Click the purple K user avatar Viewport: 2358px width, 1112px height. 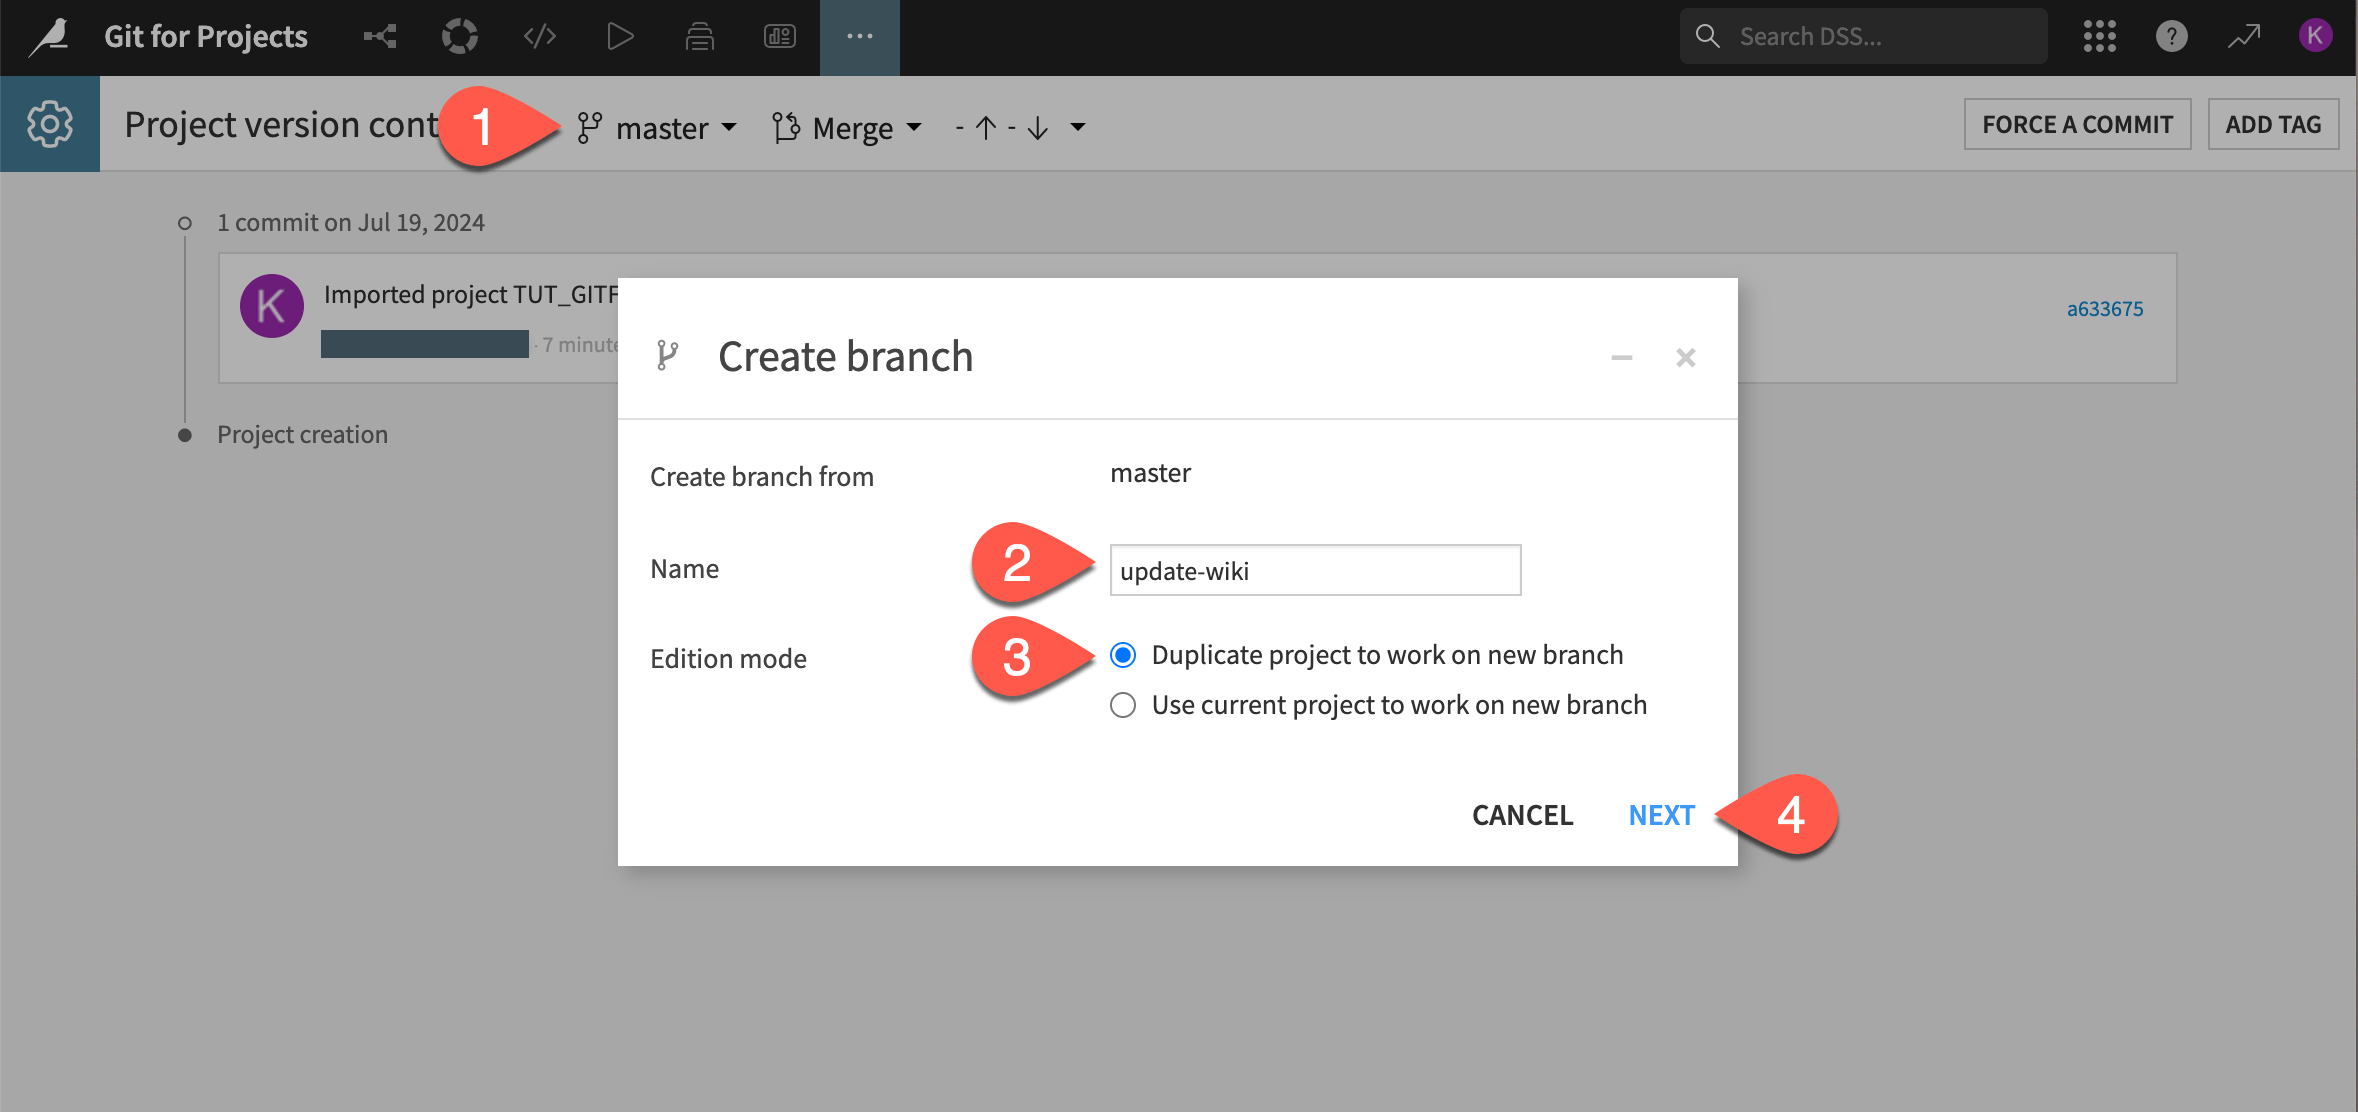[x=2315, y=35]
